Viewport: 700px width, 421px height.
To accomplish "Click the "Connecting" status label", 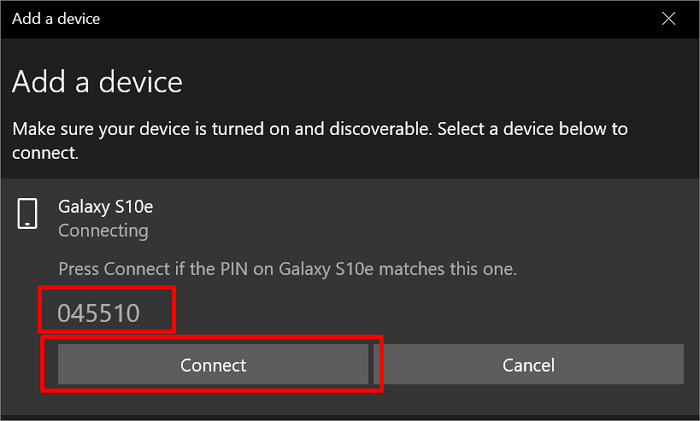I will [103, 230].
